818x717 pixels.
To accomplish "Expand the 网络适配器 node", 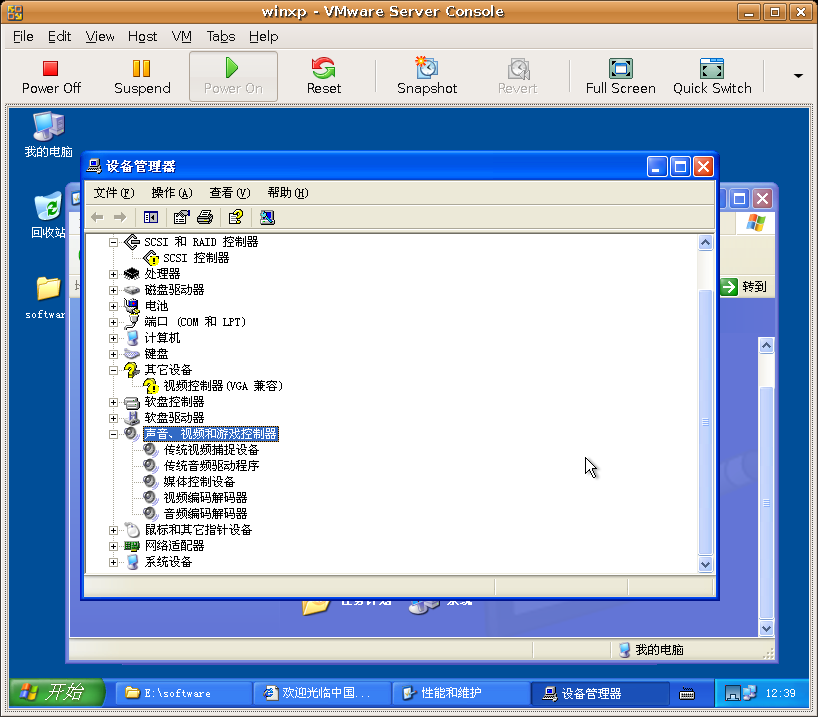I will click(113, 546).
